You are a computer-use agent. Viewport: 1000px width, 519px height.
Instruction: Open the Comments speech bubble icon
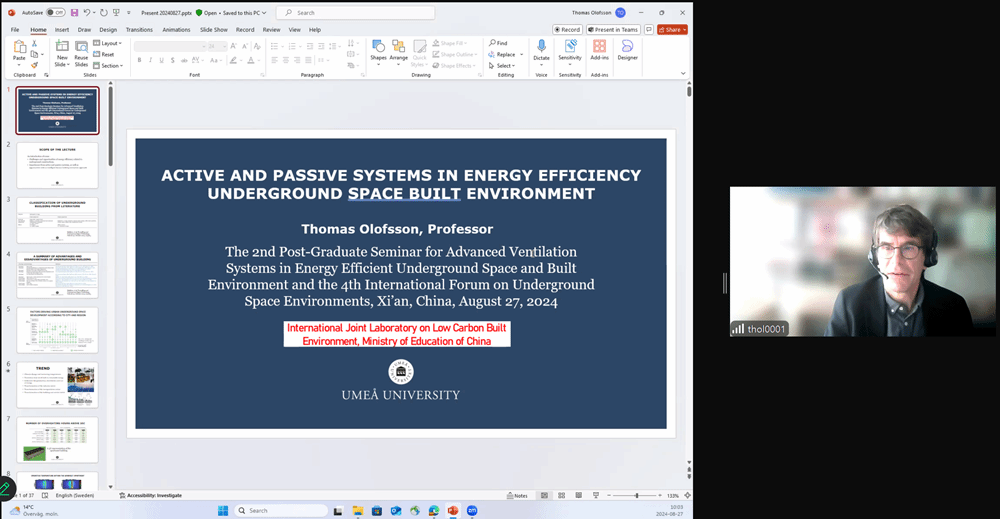click(x=649, y=29)
